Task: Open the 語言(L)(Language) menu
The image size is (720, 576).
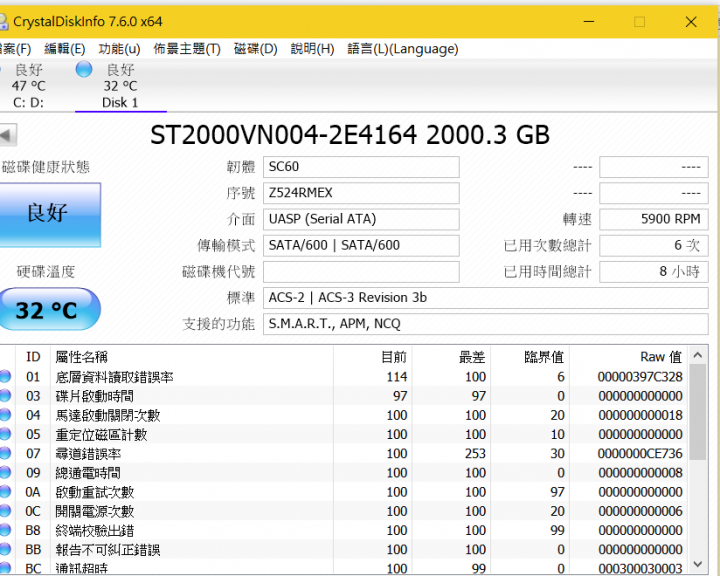Action: [x=403, y=49]
